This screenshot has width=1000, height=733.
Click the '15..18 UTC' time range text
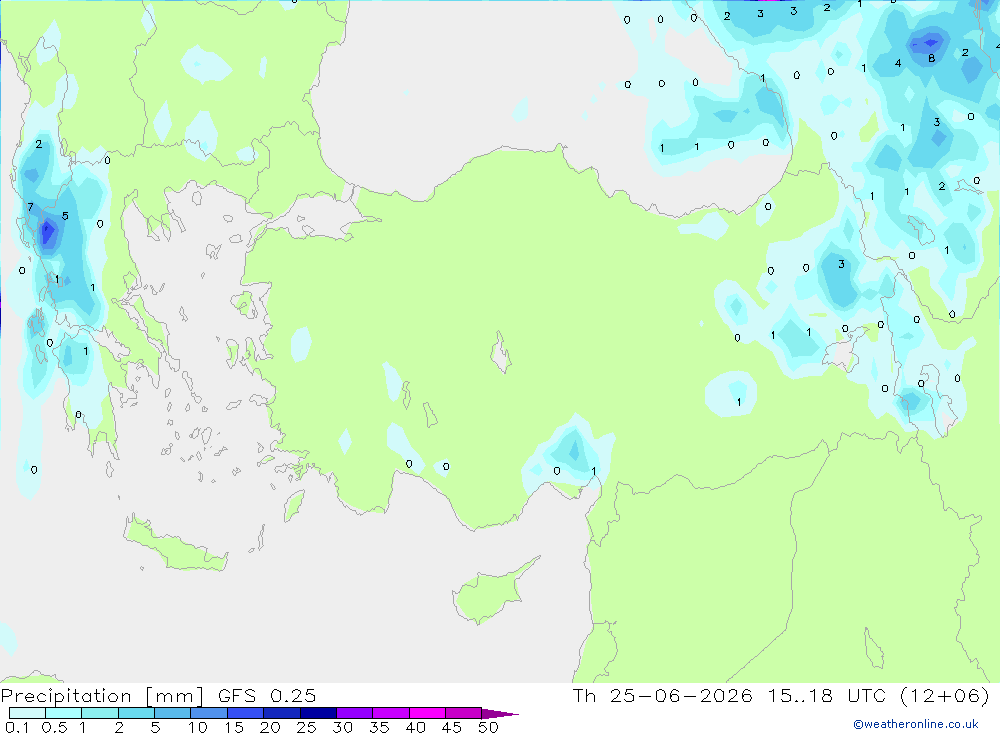827,695
